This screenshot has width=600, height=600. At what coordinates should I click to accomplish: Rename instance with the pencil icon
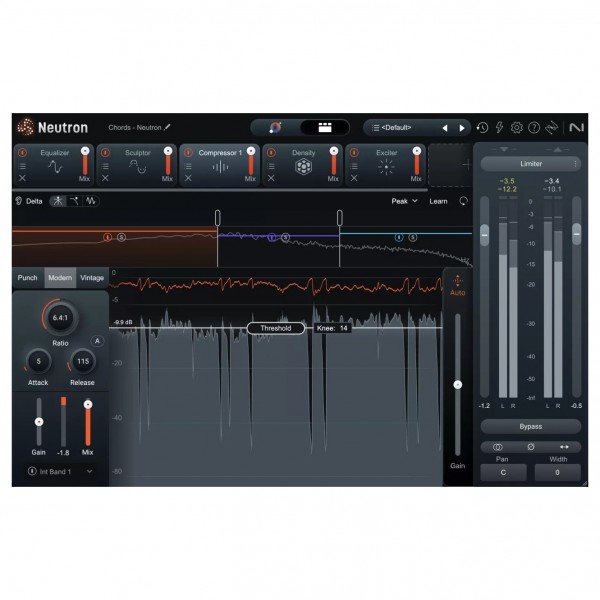[x=167, y=127]
